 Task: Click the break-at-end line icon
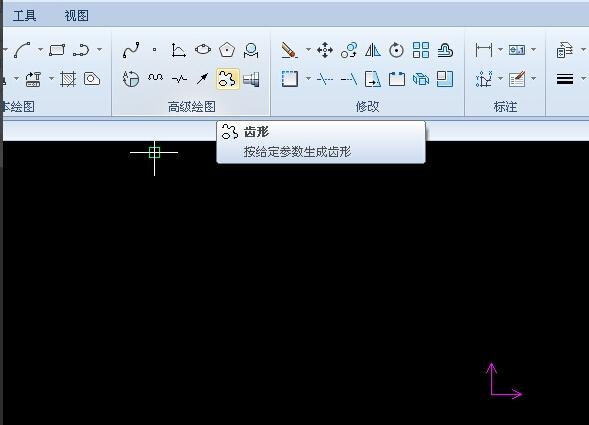pyautogui.click(x=349, y=79)
